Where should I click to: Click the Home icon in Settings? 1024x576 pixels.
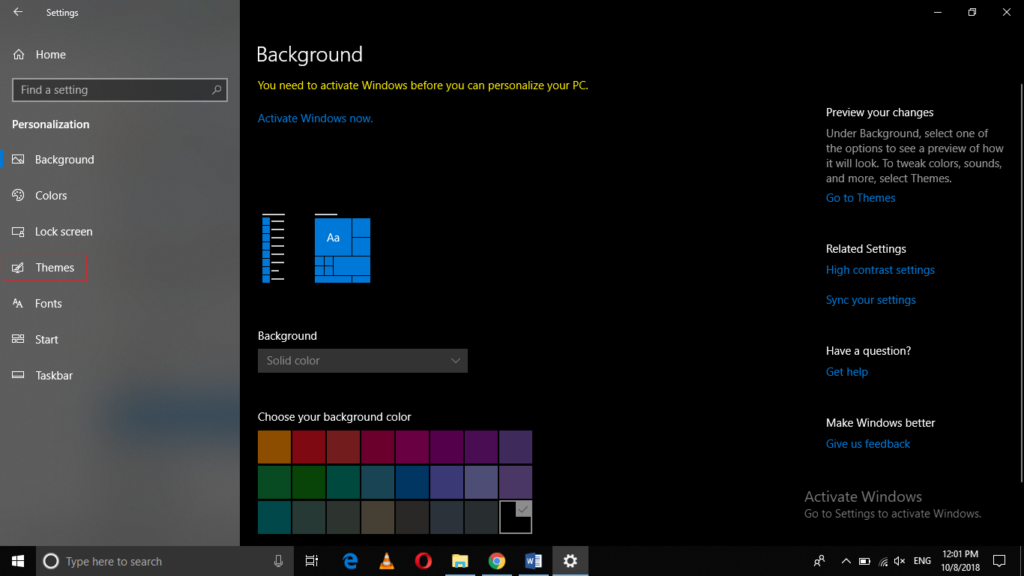tap(17, 54)
